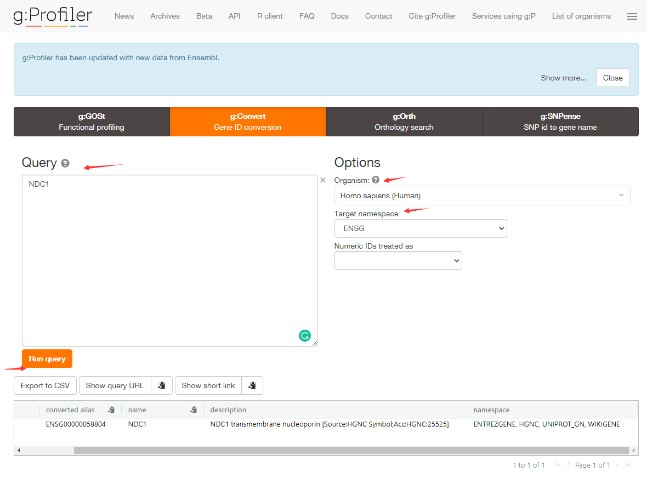Open API in the top navigation
This screenshot has width=647, height=478.
tap(234, 16)
